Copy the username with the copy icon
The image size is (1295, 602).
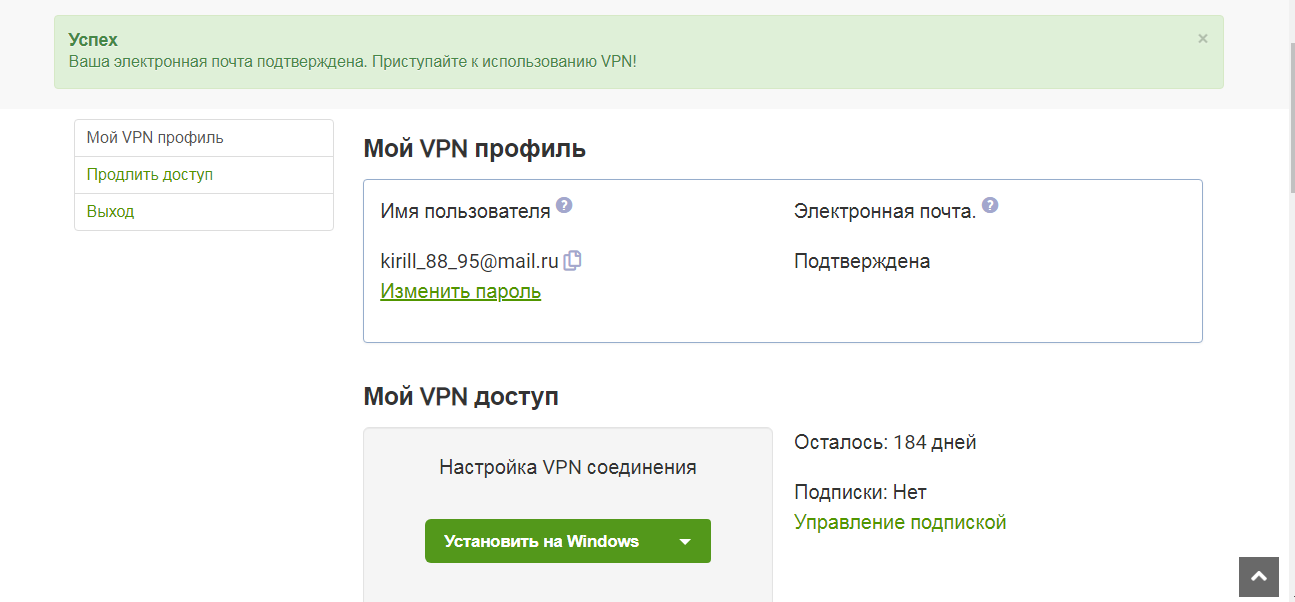[x=573, y=261]
